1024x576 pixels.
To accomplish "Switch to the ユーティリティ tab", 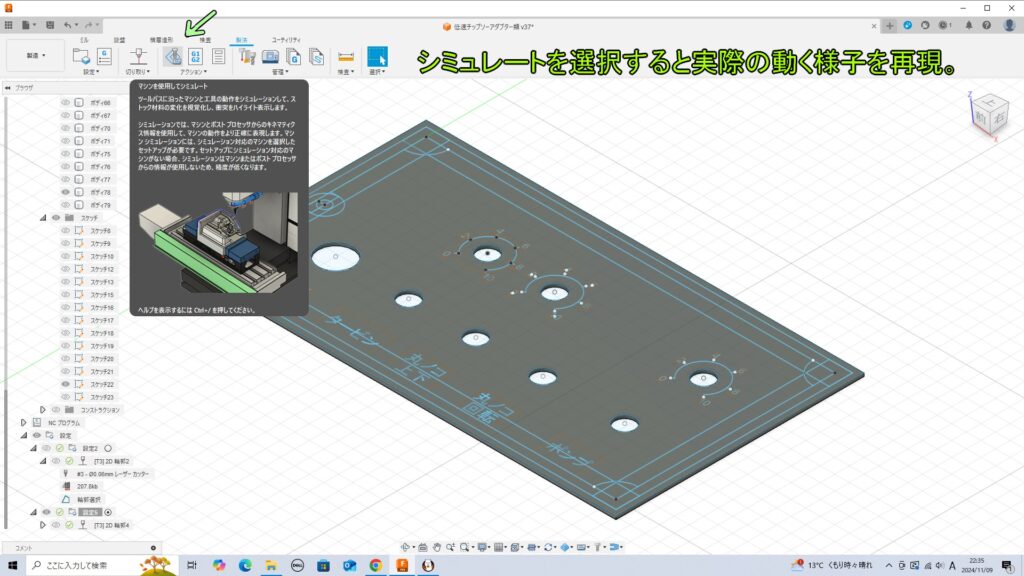I will pyautogui.click(x=286, y=40).
